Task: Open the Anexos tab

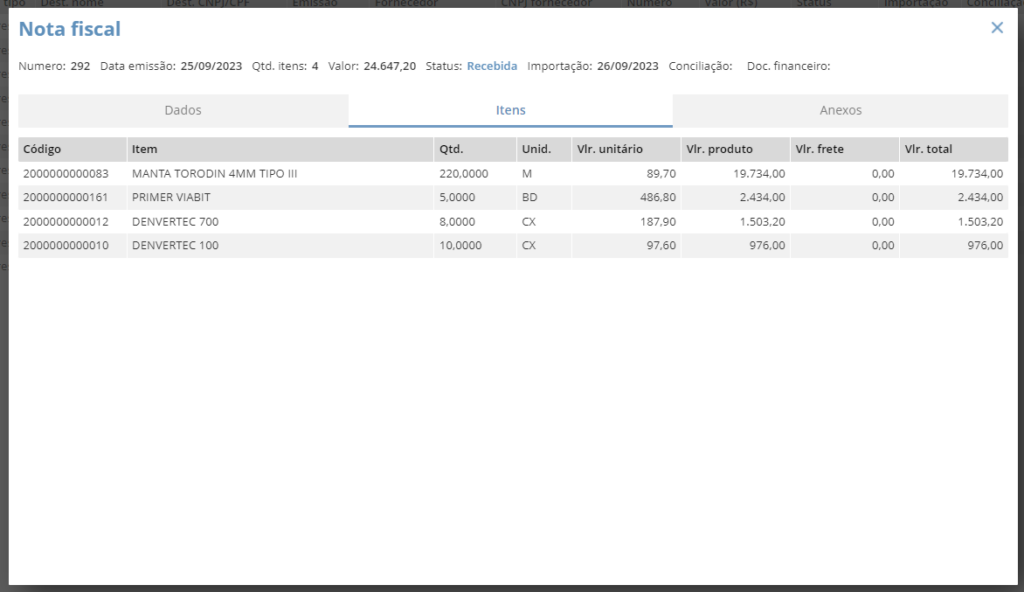Action: coord(840,110)
